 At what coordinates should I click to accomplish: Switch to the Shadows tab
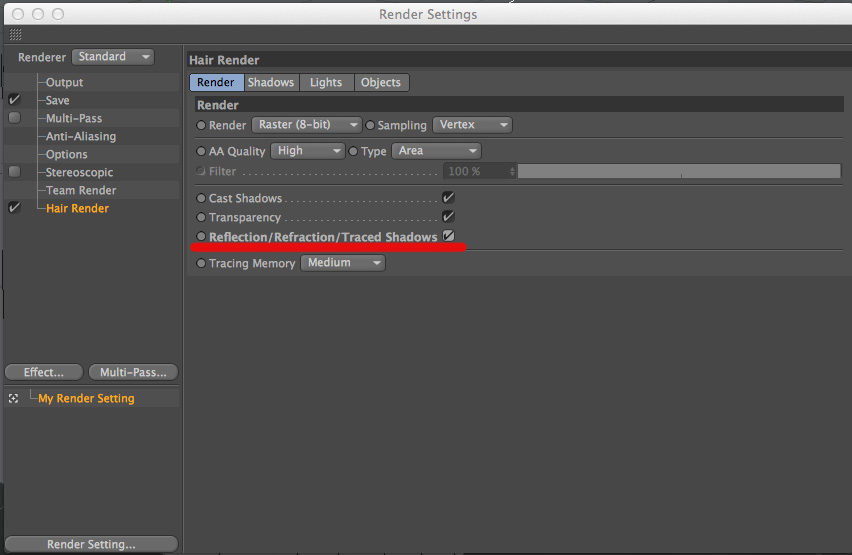(x=271, y=82)
